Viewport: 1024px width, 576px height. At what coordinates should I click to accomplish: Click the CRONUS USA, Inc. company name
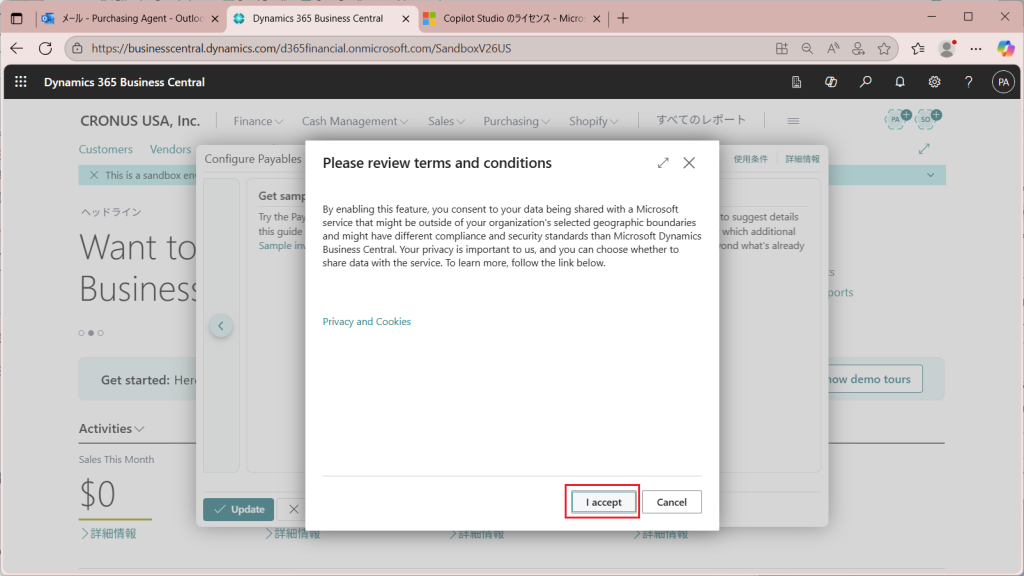click(x=140, y=121)
